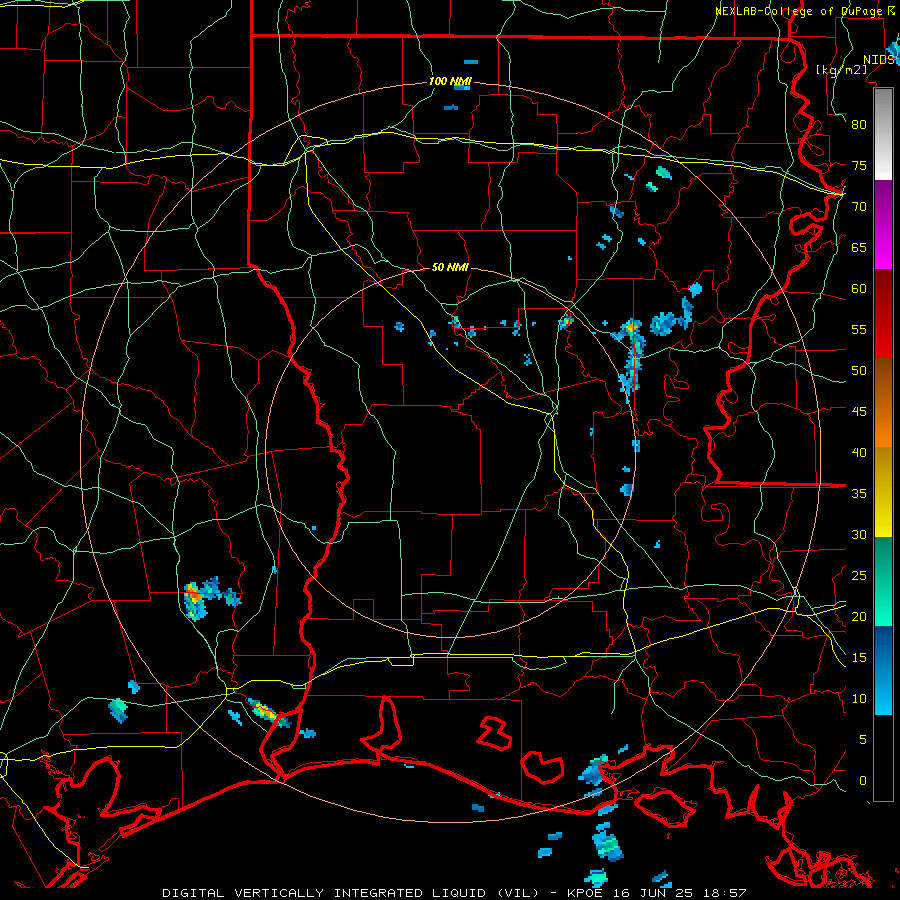The width and height of the screenshot is (900, 900).
Task: Click the 55 value on the color scale
Action: (x=859, y=329)
